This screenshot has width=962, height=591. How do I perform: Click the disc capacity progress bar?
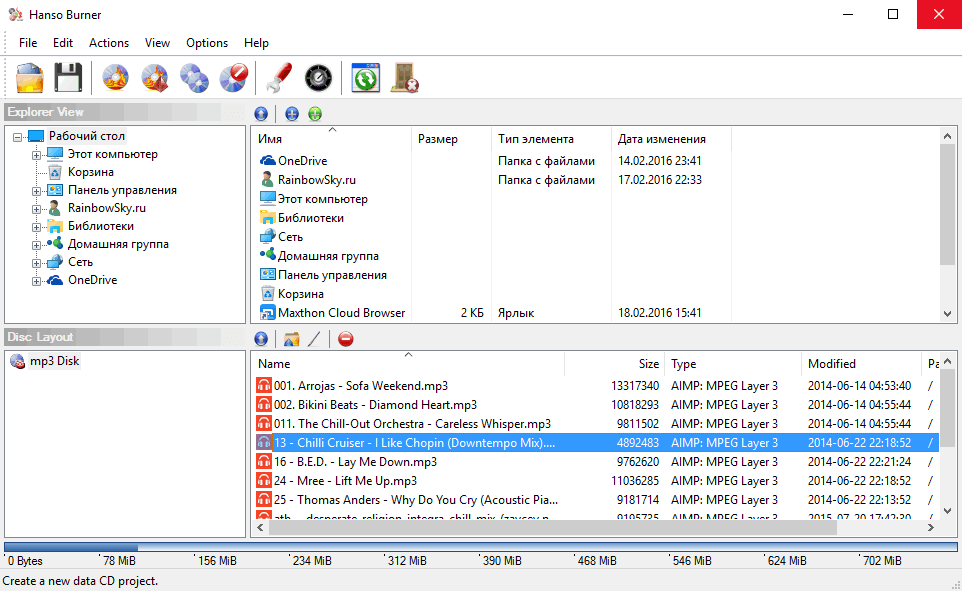(480, 546)
